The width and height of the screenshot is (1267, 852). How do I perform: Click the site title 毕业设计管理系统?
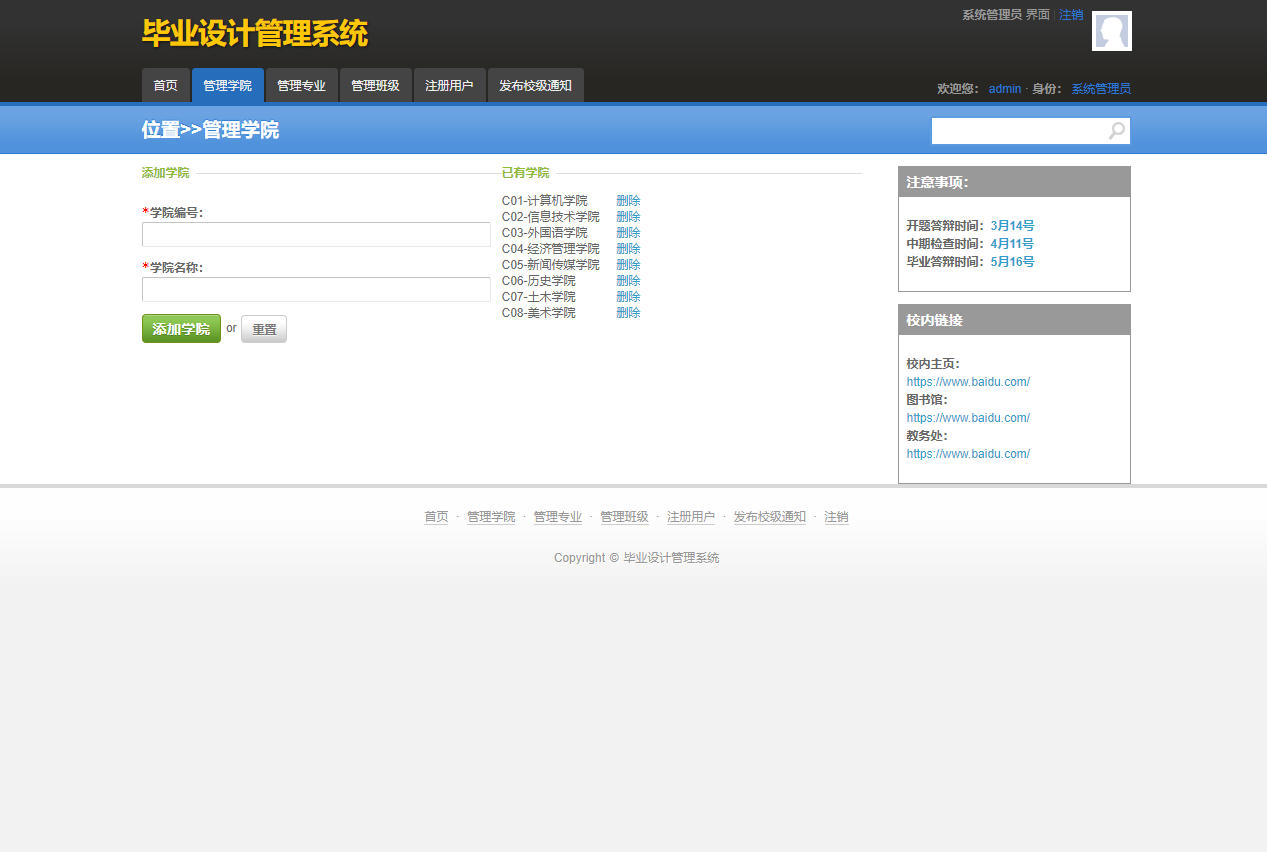point(255,34)
